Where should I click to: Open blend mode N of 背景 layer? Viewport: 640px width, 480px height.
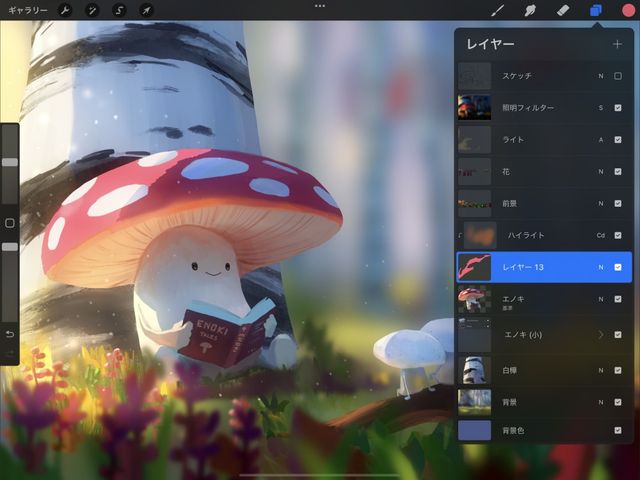[601, 402]
